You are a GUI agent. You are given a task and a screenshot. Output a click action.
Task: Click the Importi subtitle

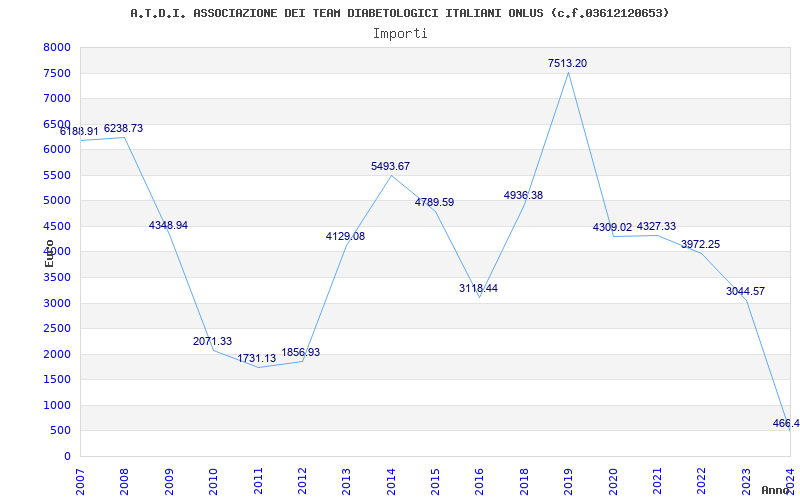coord(400,34)
